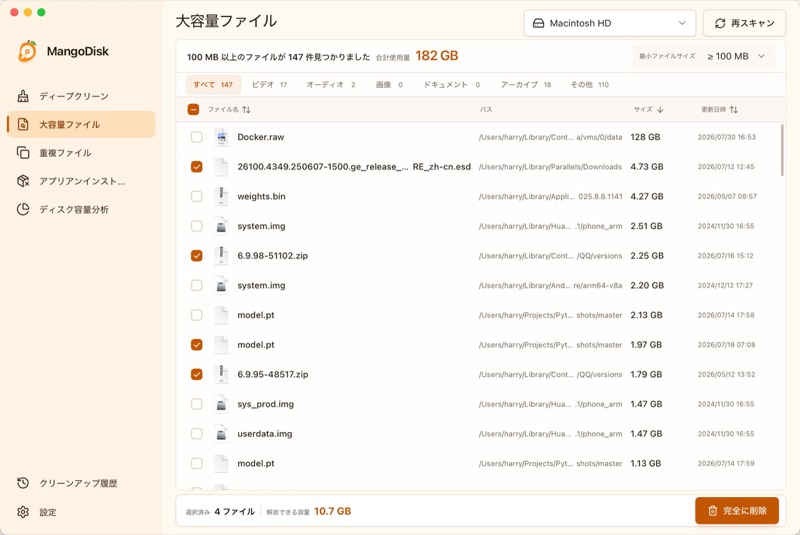Sort by ファイル名 column arrows

[246, 110]
